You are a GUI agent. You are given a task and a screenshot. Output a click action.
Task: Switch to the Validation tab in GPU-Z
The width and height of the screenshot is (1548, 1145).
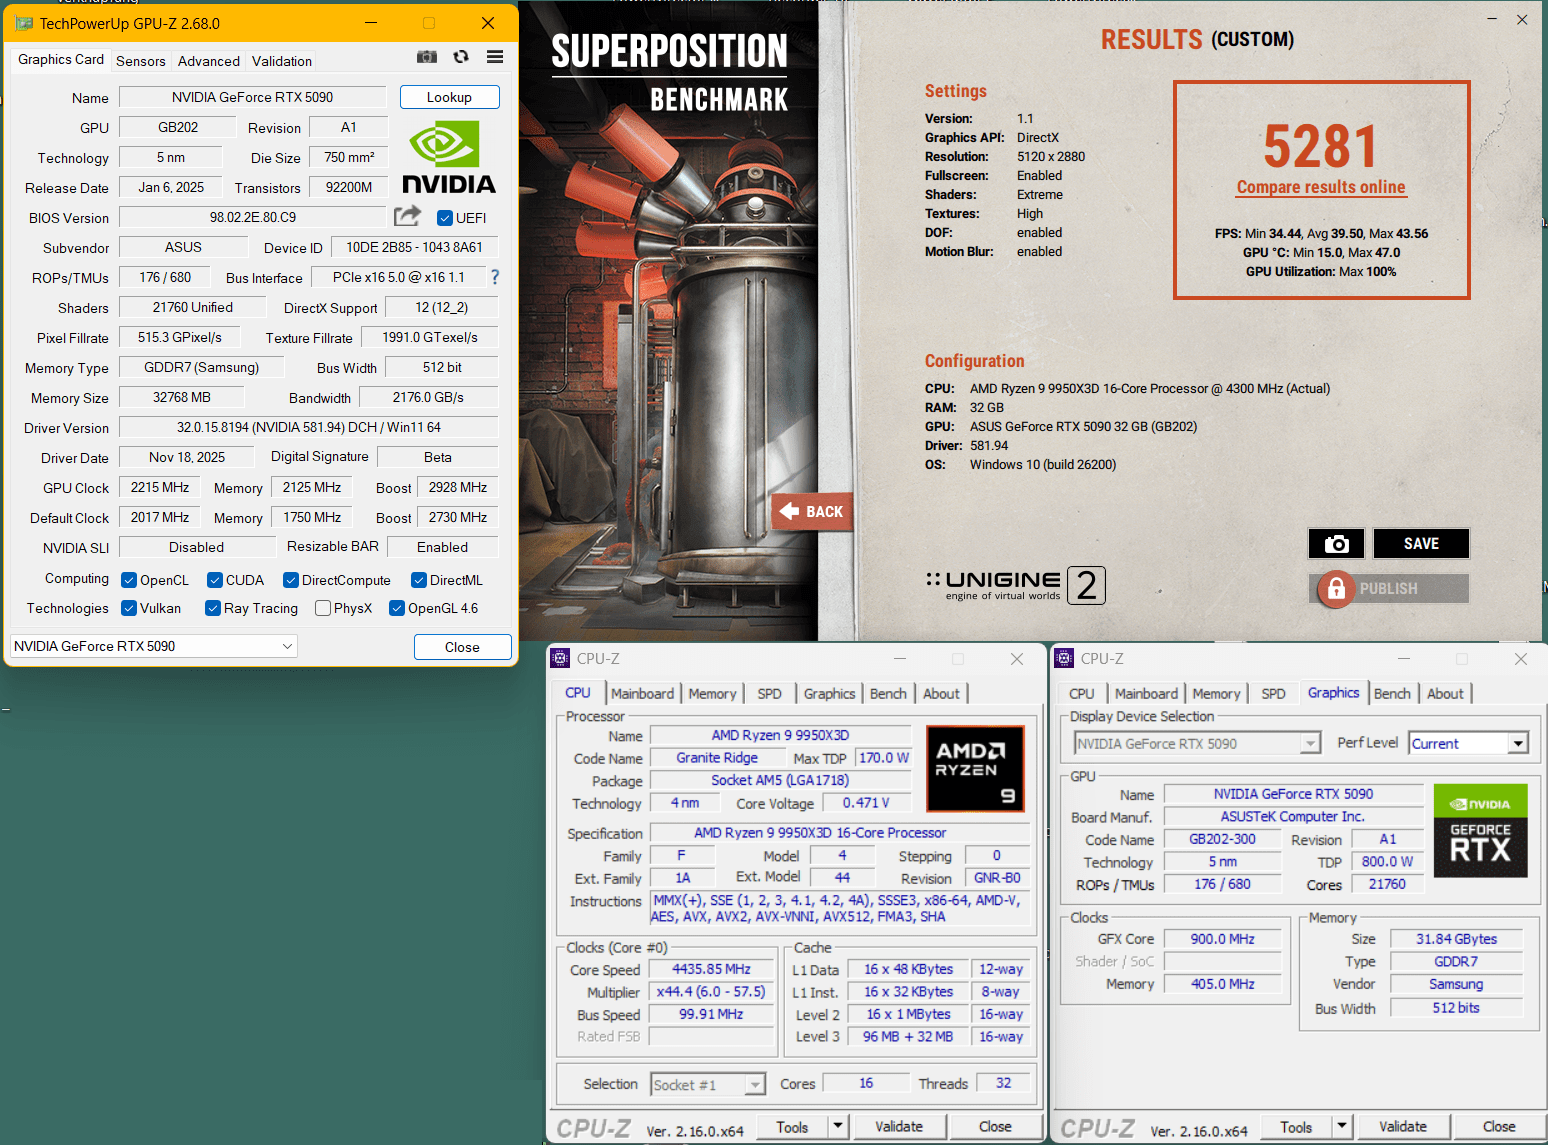[282, 61]
